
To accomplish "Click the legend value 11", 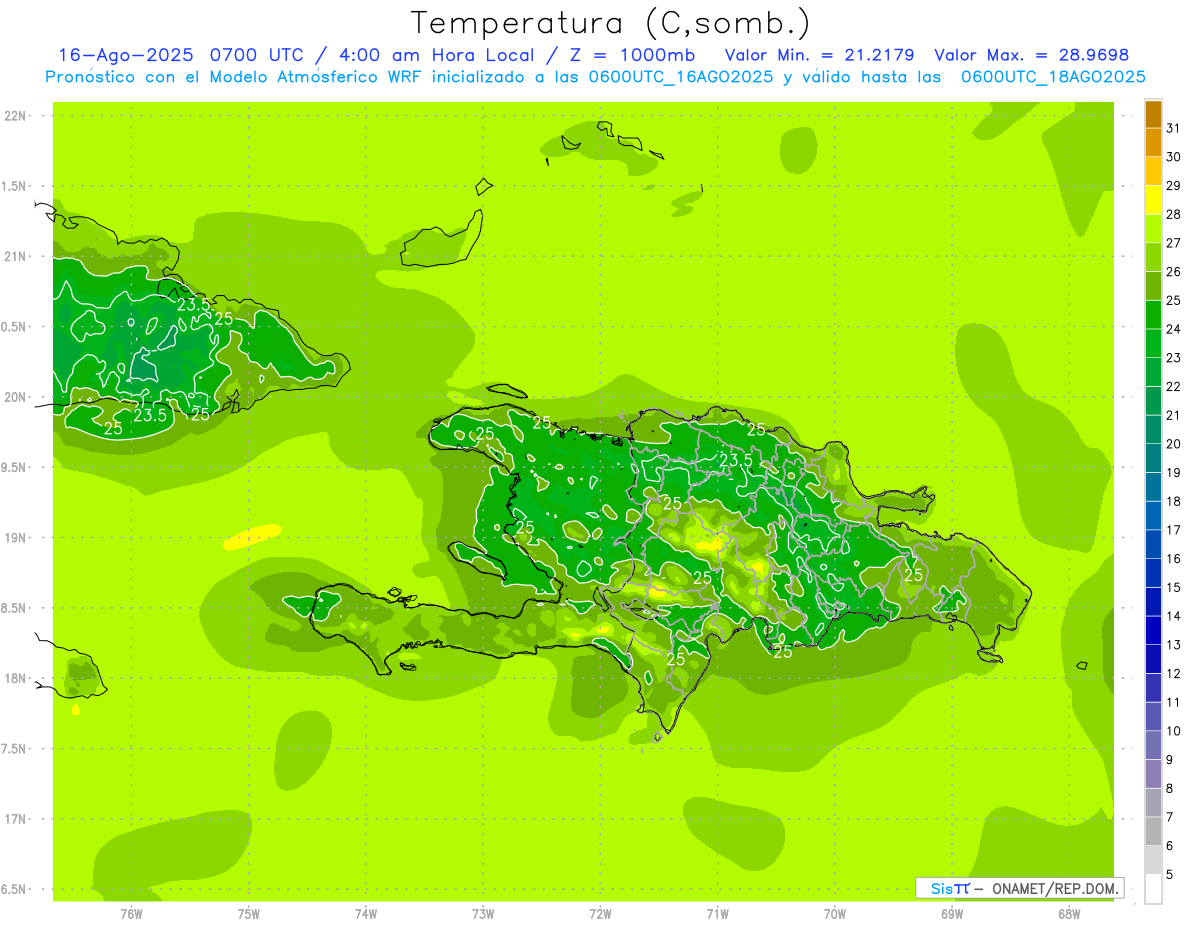I will [x=1173, y=702].
